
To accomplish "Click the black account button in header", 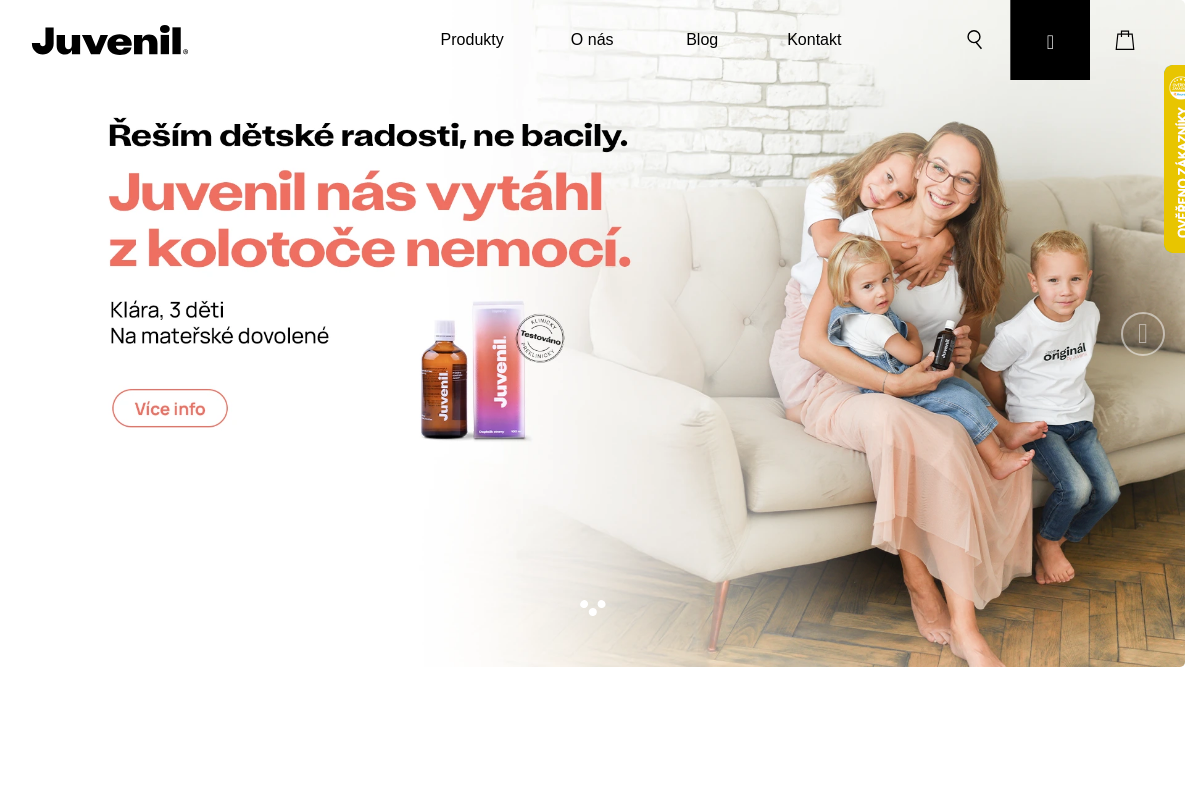I will (x=1050, y=40).
